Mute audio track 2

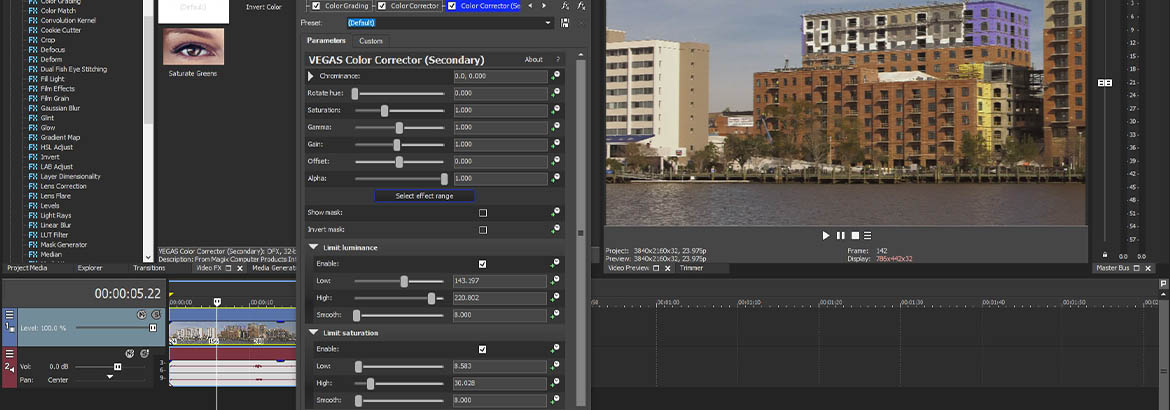pyautogui.click(x=129, y=353)
